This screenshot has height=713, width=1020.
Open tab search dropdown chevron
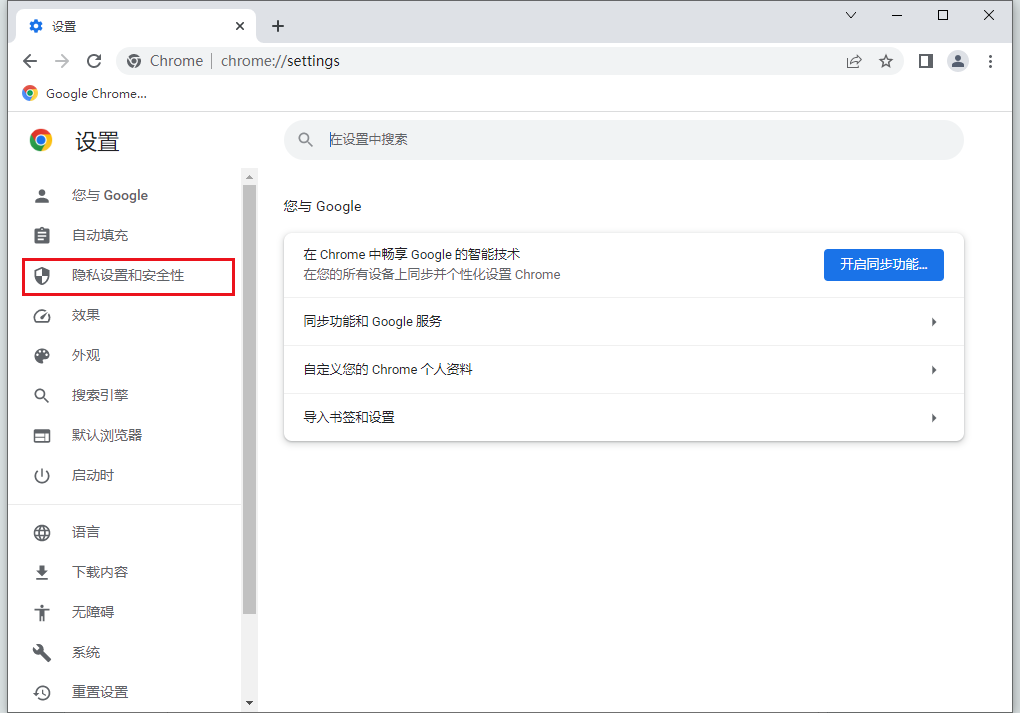[851, 15]
